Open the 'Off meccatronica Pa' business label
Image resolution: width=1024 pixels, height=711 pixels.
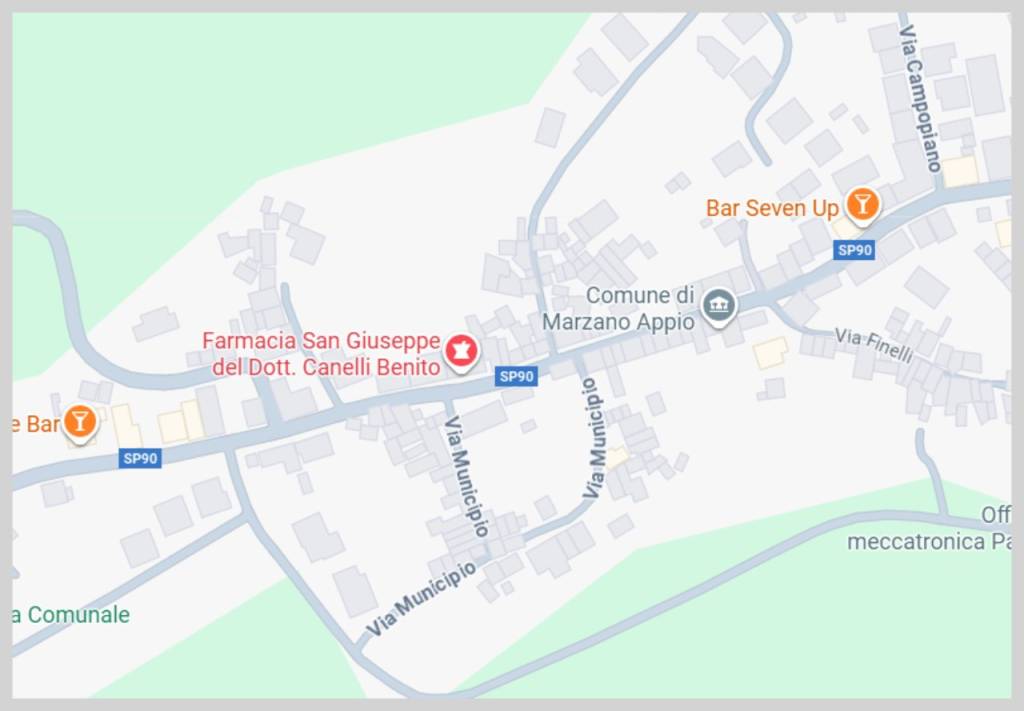(x=929, y=528)
